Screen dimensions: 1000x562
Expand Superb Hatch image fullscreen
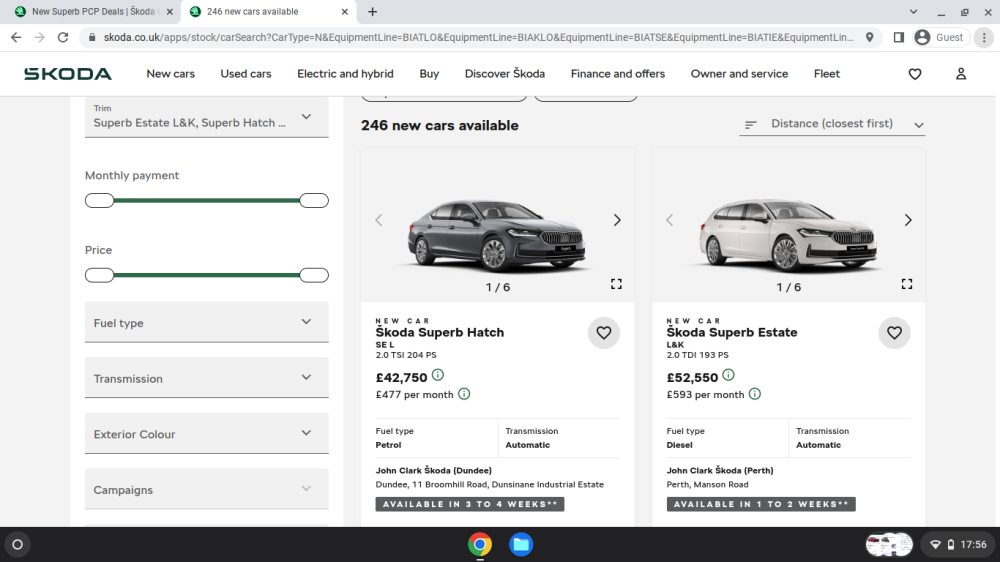click(x=616, y=284)
